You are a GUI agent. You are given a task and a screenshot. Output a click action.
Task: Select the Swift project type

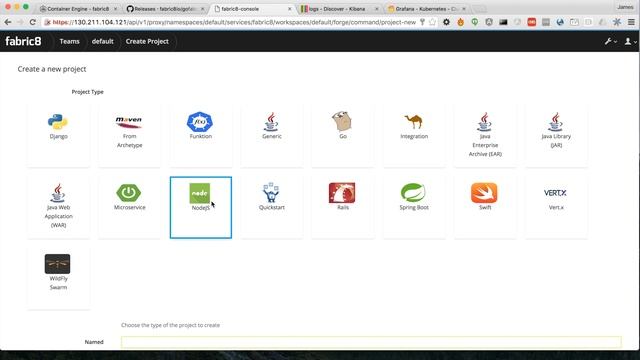click(x=485, y=207)
